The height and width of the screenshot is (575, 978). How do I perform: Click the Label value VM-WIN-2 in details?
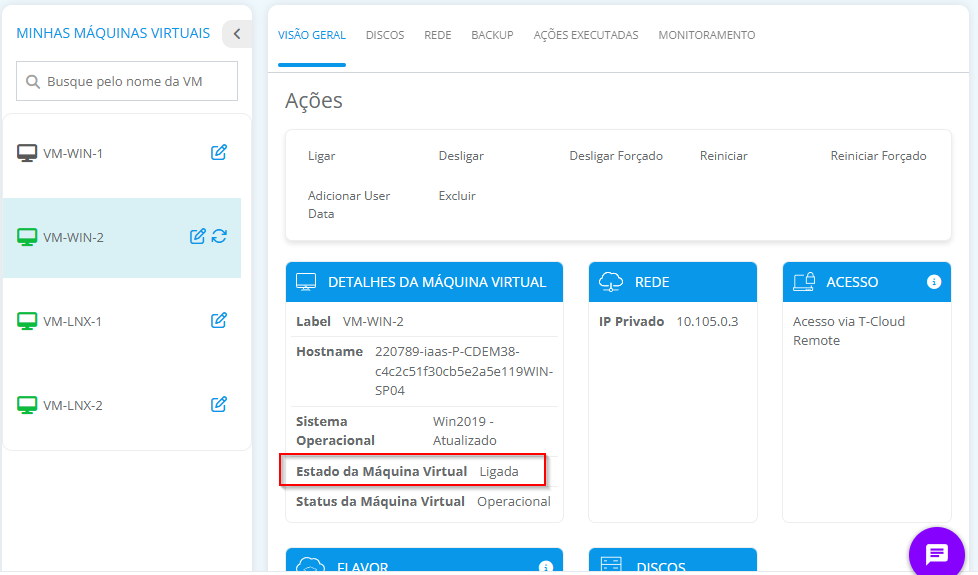click(x=373, y=322)
